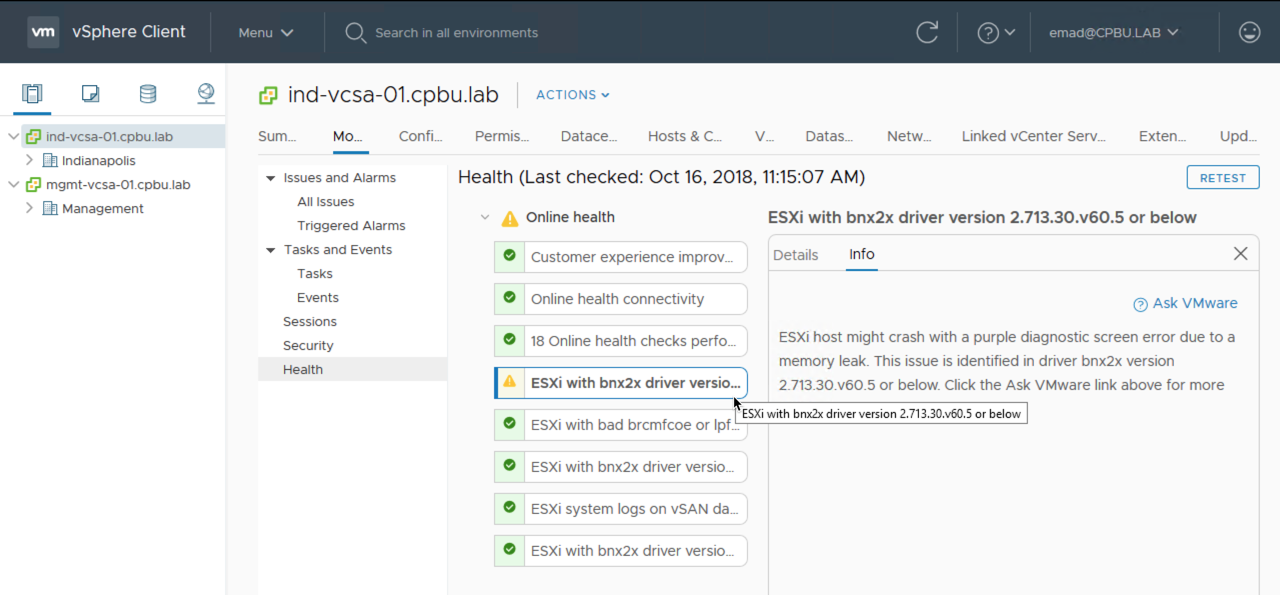Click the refresh icon in top bar
This screenshot has width=1280, height=595.
(x=927, y=32)
